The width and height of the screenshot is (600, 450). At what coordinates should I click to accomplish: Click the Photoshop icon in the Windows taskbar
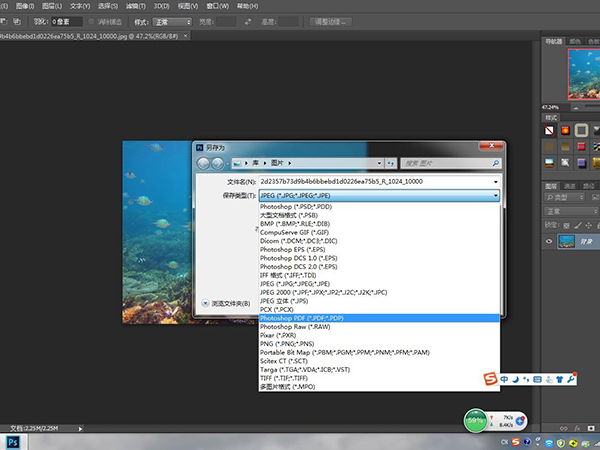[x=15, y=440]
